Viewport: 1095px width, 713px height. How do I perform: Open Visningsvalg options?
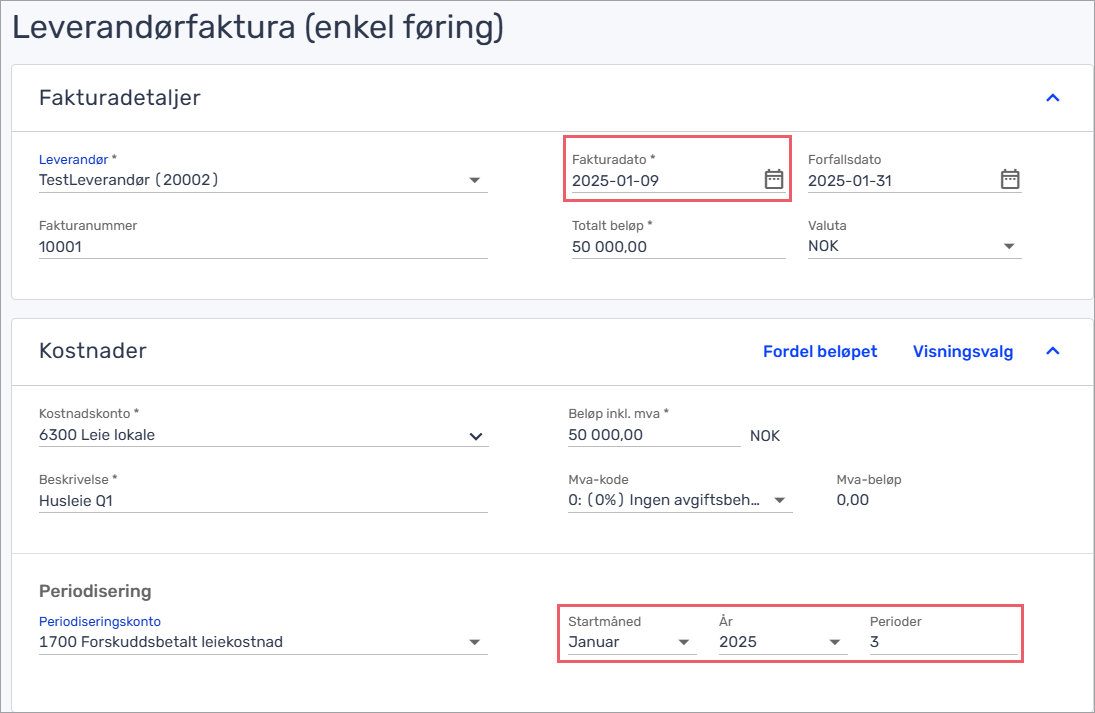(x=962, y=351)
